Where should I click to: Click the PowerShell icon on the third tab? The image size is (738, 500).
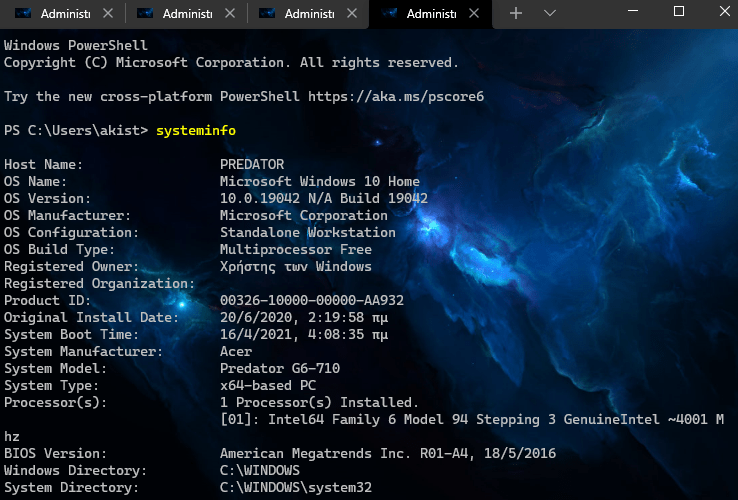268,14
